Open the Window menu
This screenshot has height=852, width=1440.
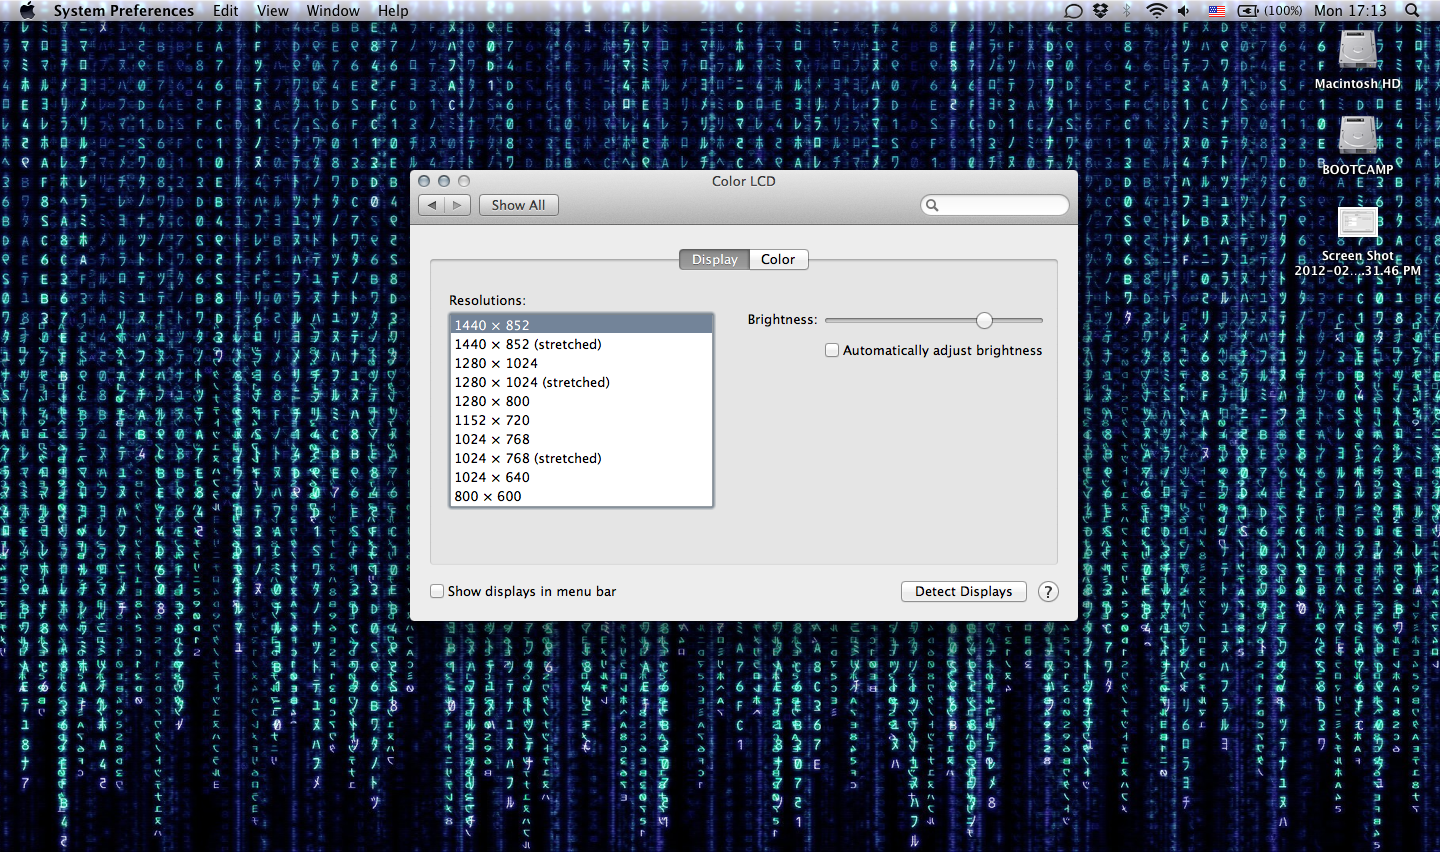(333, 10)
